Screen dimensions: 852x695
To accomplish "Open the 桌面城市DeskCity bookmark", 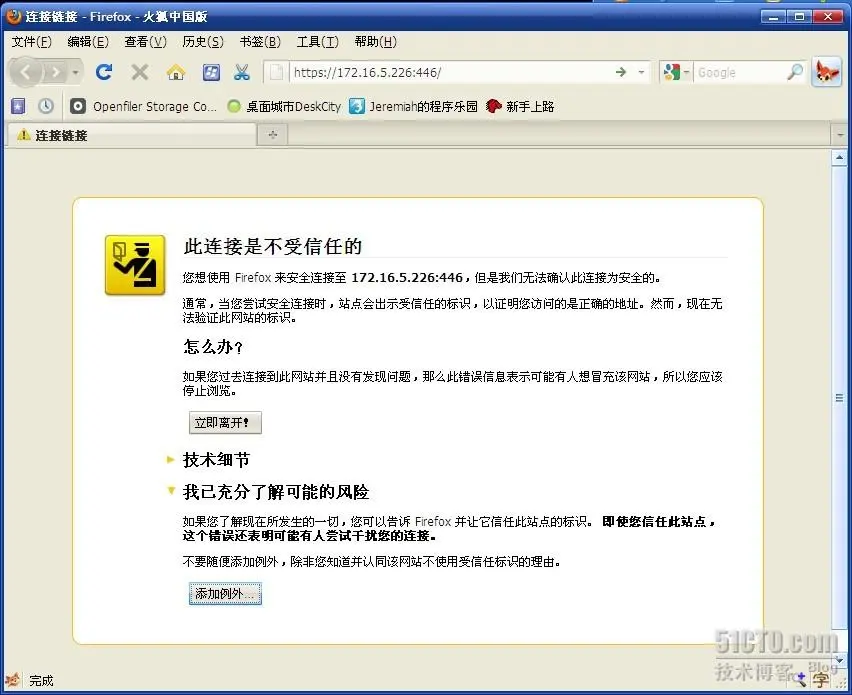I will [284, 107].
